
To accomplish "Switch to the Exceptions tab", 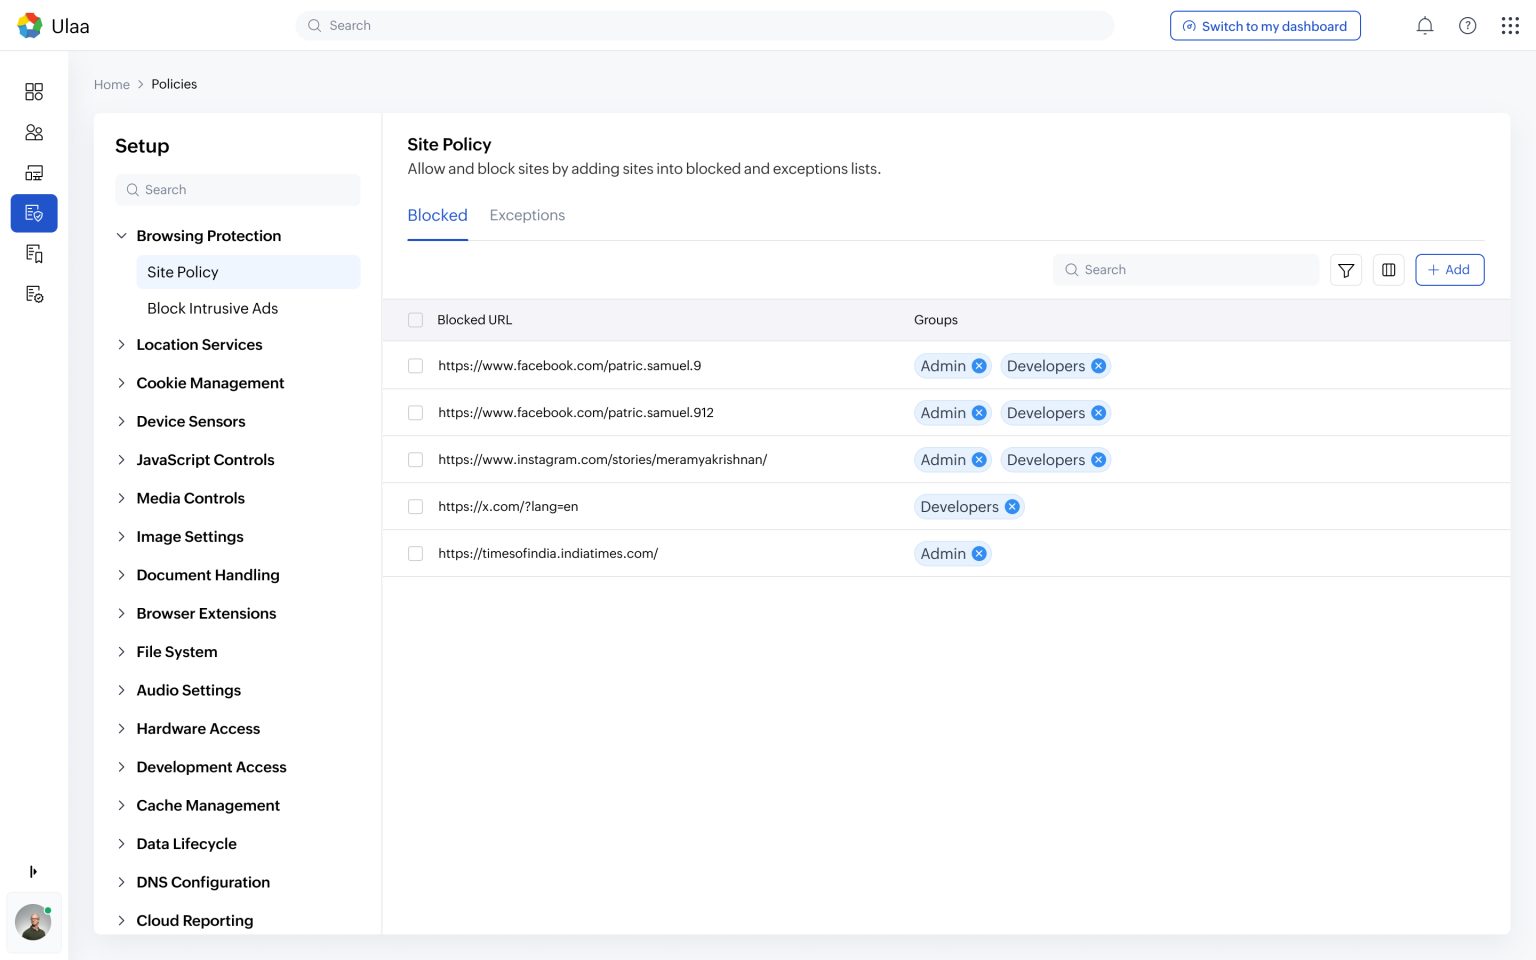I will pyautogui.click(x=527, y=215).
